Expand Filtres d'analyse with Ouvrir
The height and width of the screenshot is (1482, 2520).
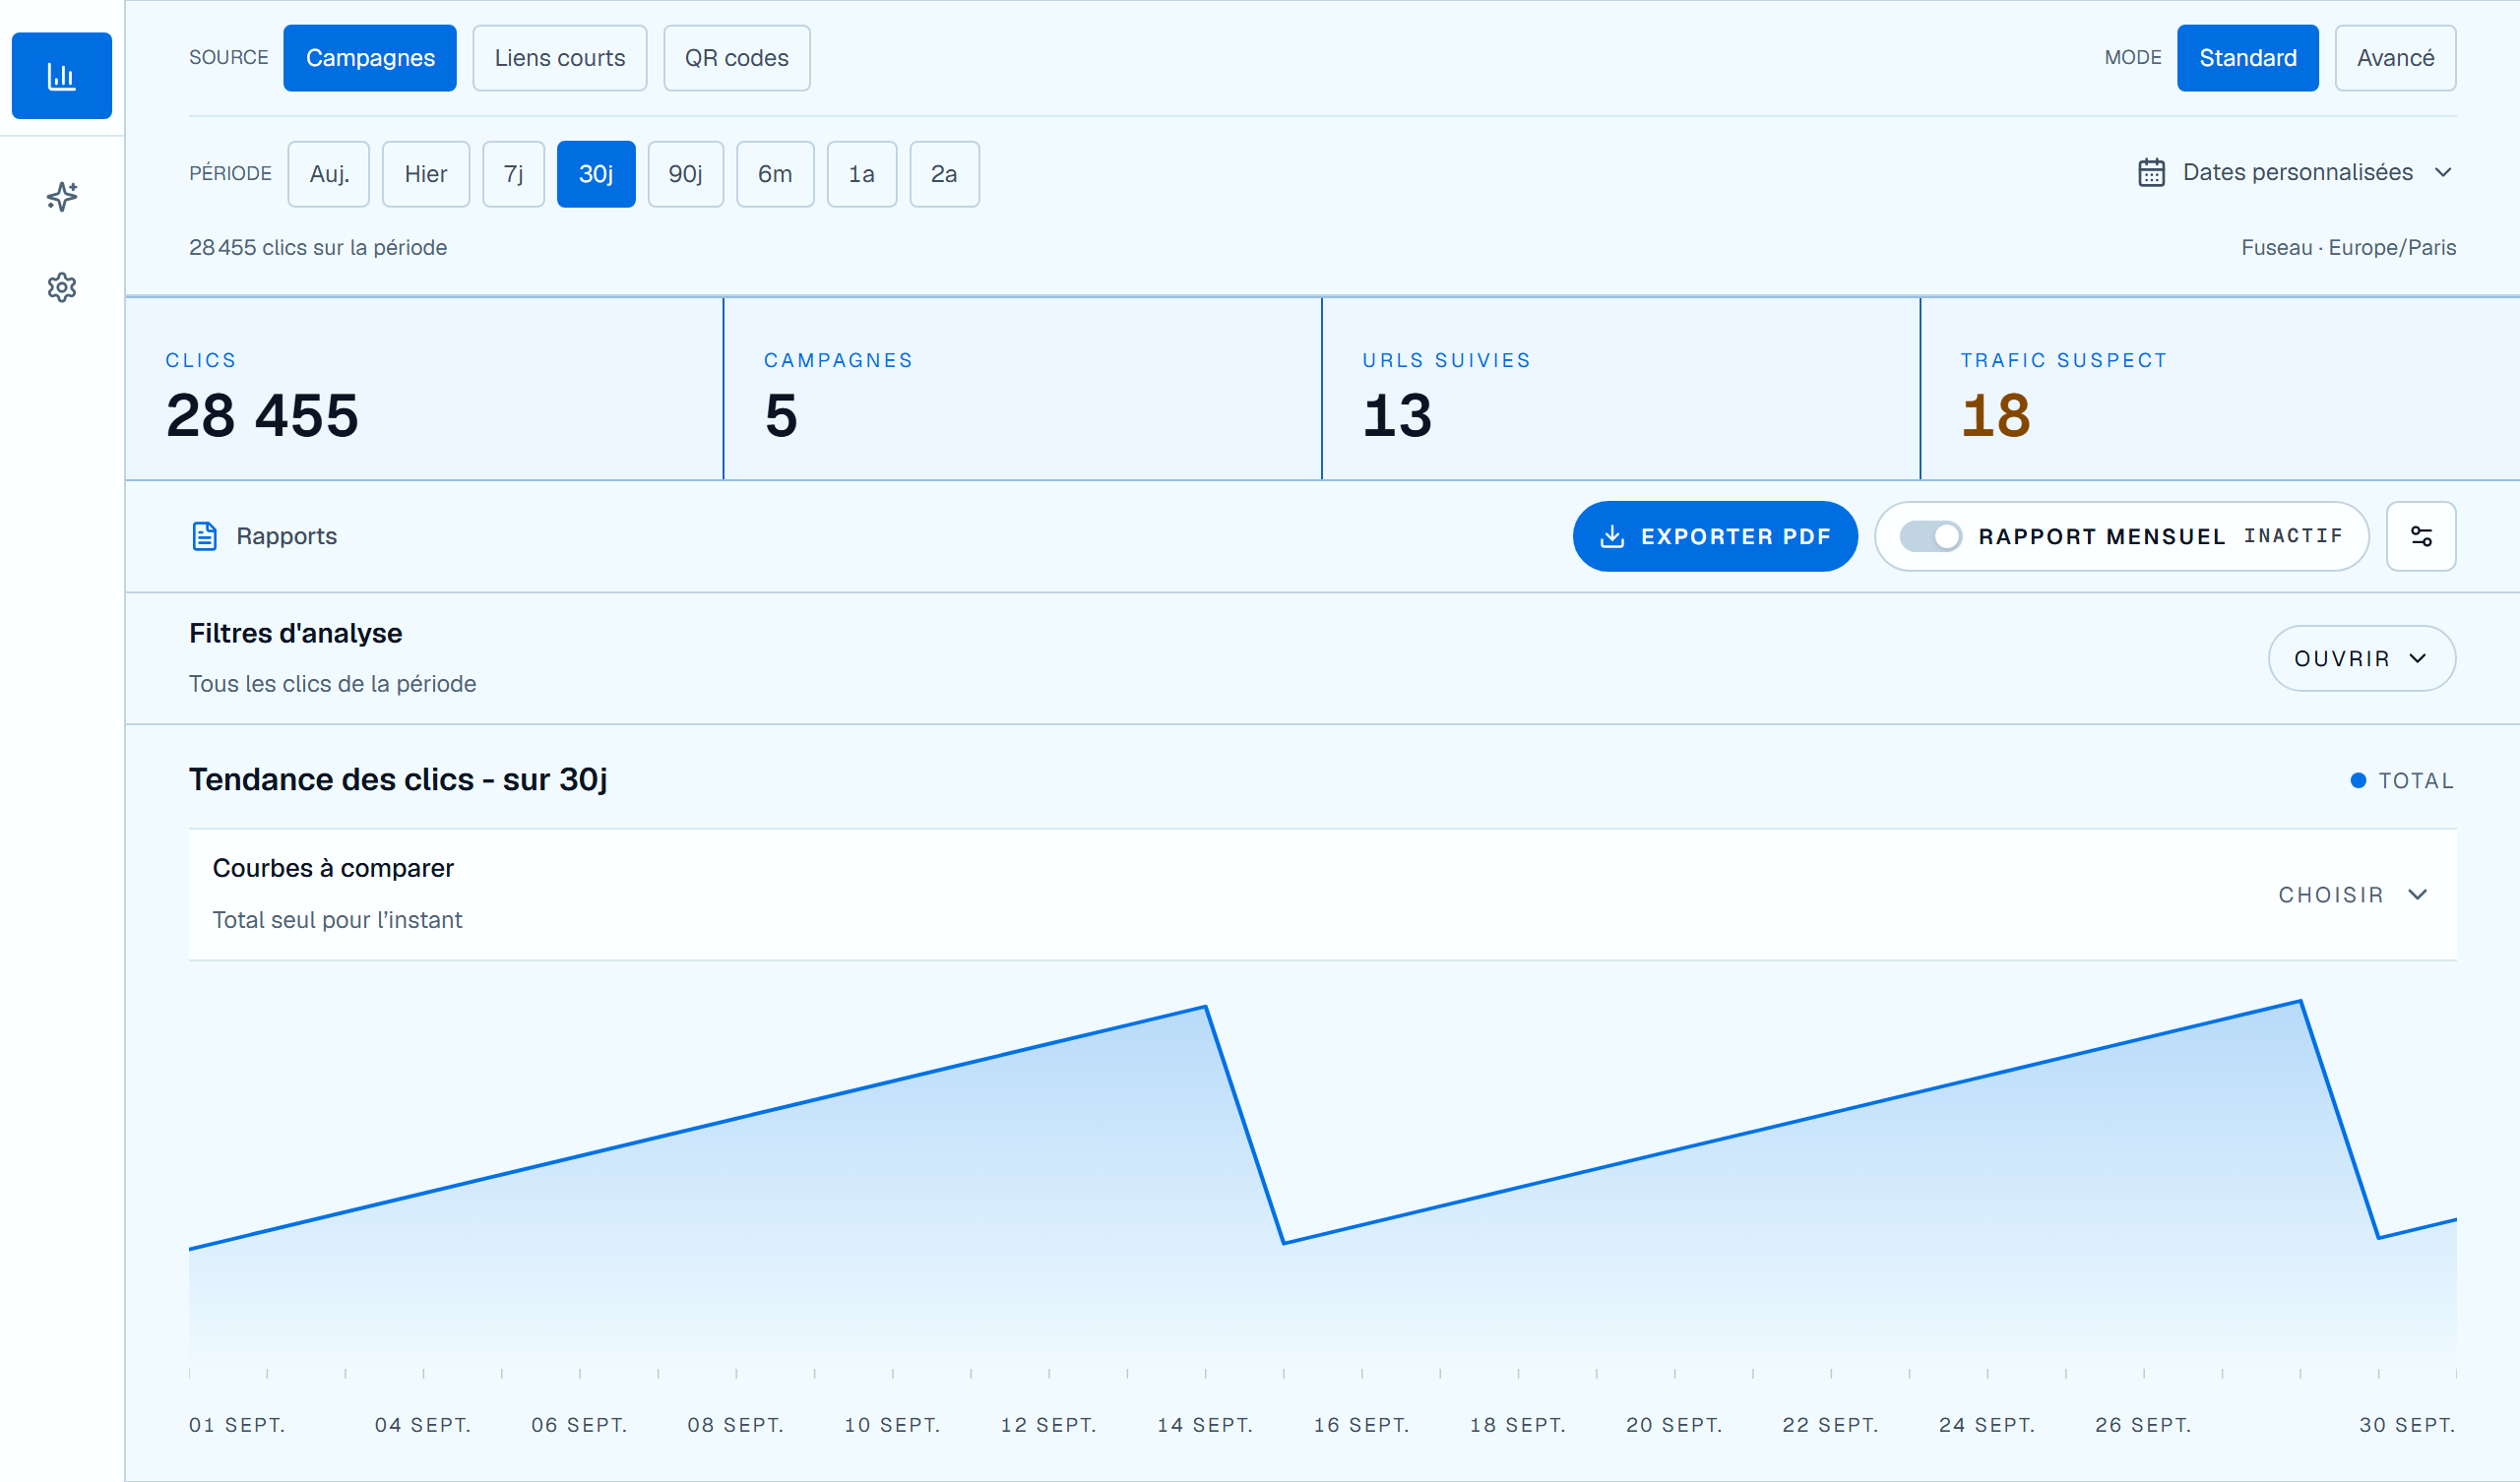pos(2362,658)
